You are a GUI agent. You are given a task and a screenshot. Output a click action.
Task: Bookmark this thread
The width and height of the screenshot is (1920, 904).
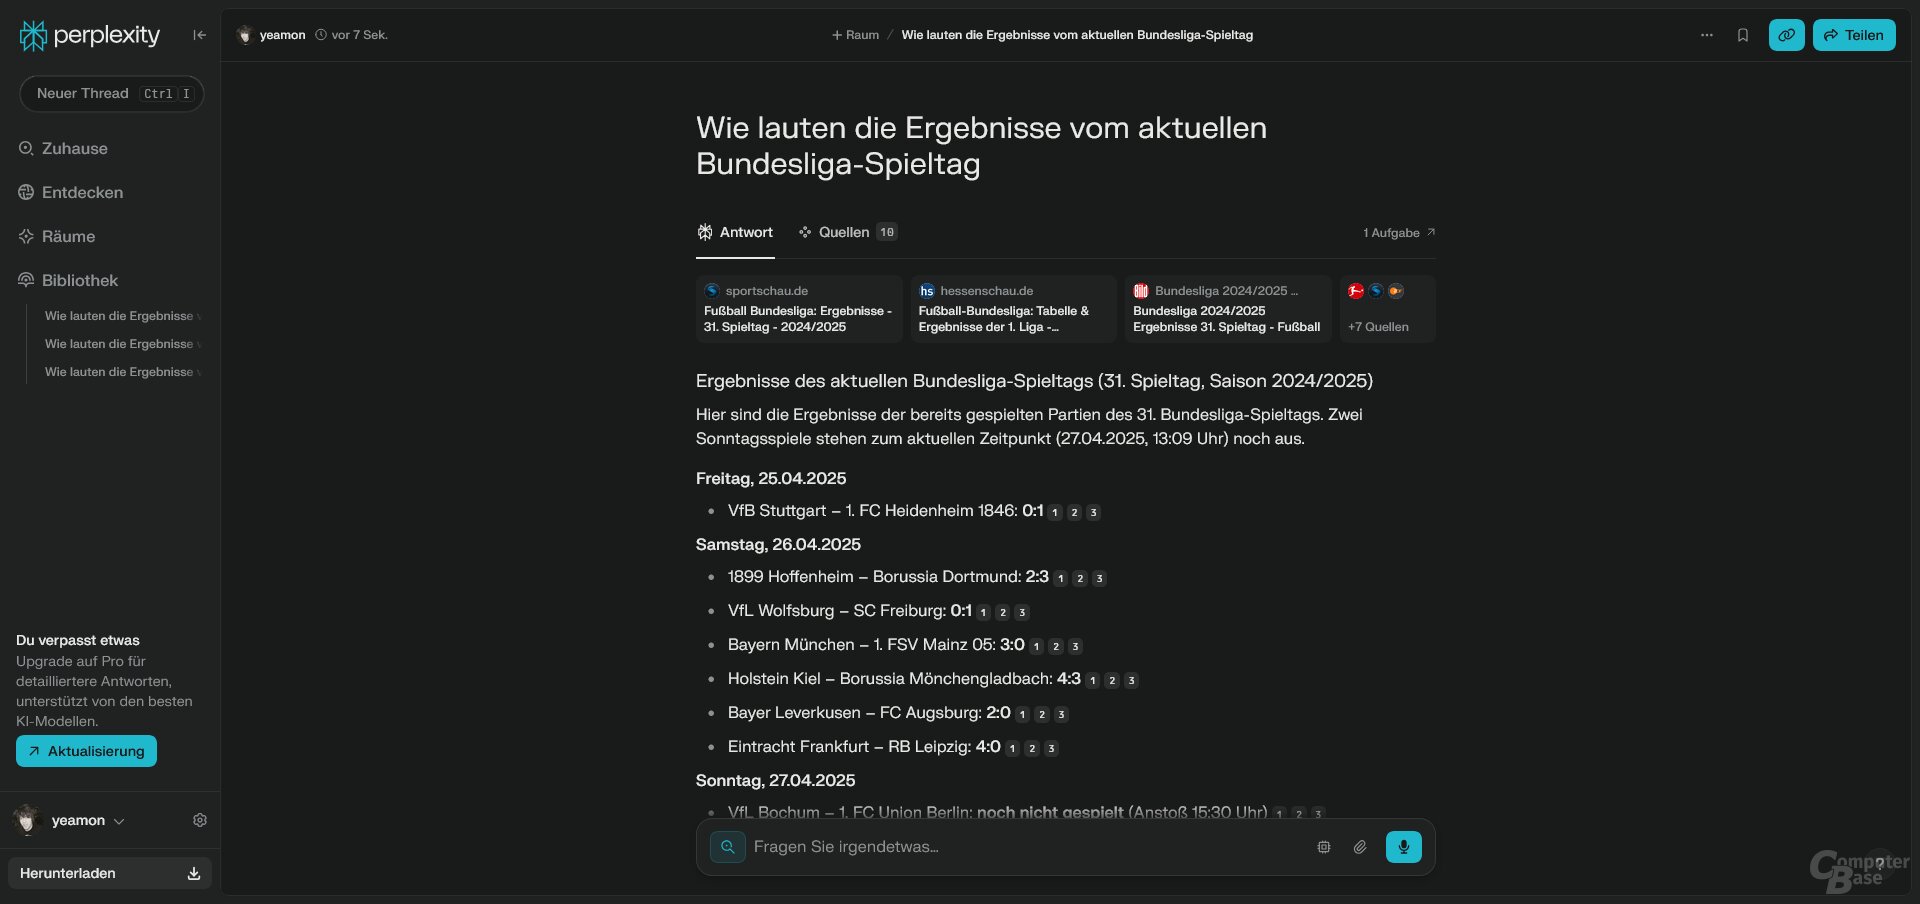tap(1743, 35)
